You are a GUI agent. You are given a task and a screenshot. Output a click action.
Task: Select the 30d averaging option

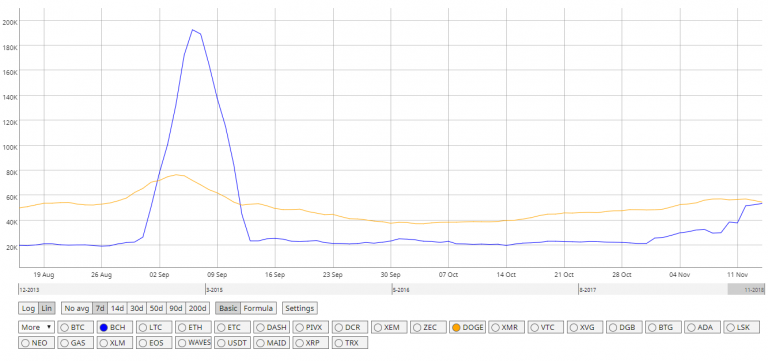click(x=137, y=309)
